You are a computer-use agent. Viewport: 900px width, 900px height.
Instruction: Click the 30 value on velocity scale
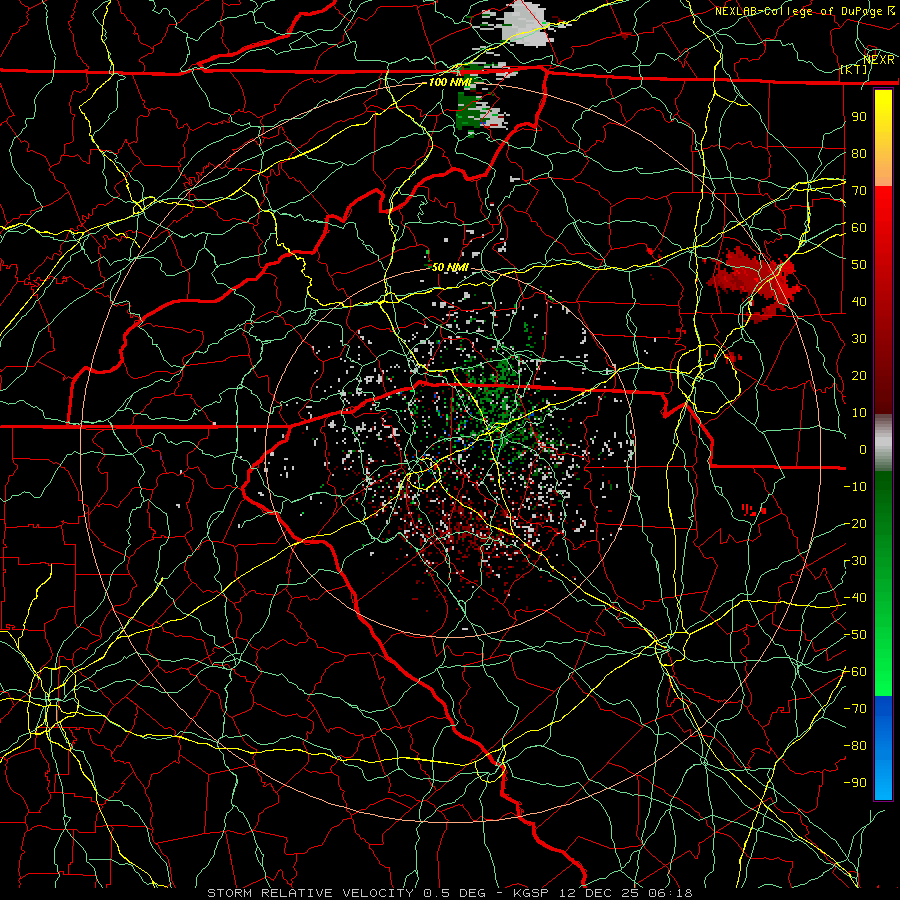click(x=859, y=339)
